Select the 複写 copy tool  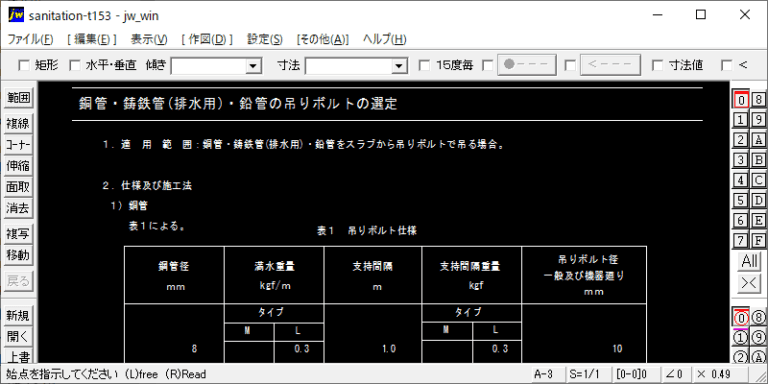click(x=19, y=234)
